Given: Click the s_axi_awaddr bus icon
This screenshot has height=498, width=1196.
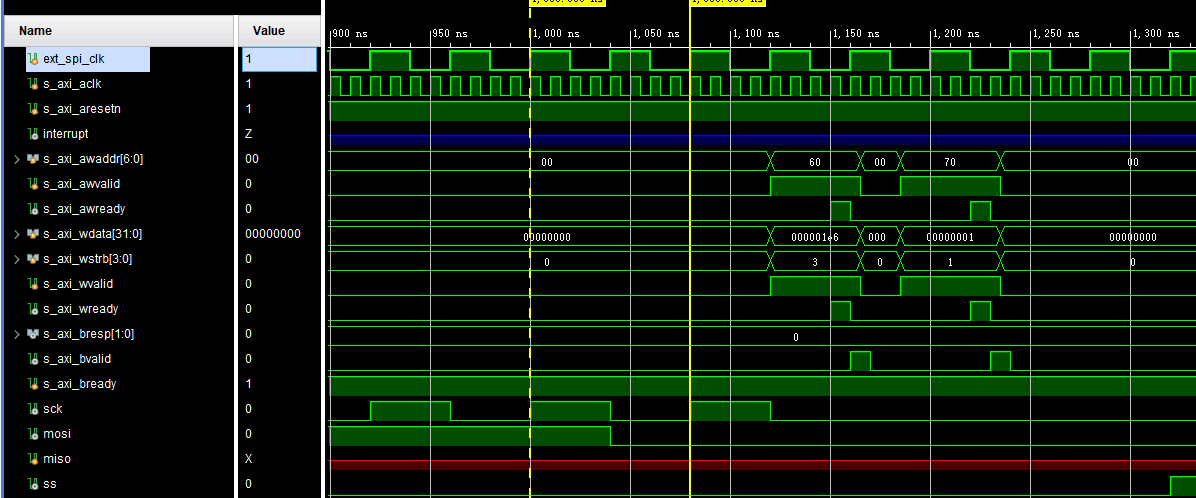Looking at the screenshot, I should pyautogui.click(x=33, y=159).
